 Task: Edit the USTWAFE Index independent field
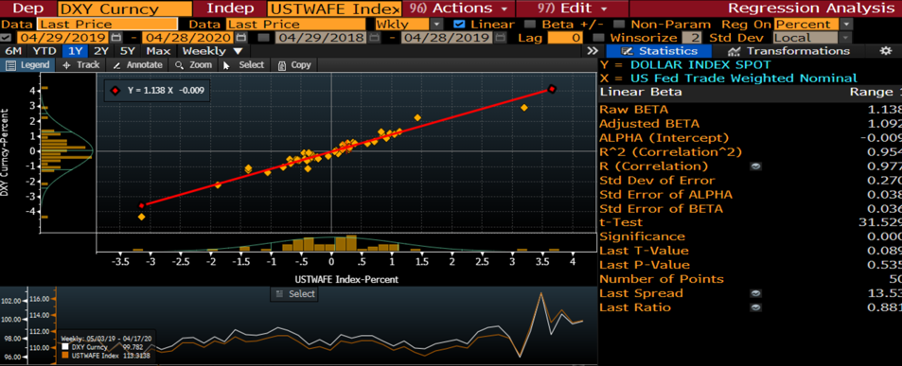click(x=334, y=9)
